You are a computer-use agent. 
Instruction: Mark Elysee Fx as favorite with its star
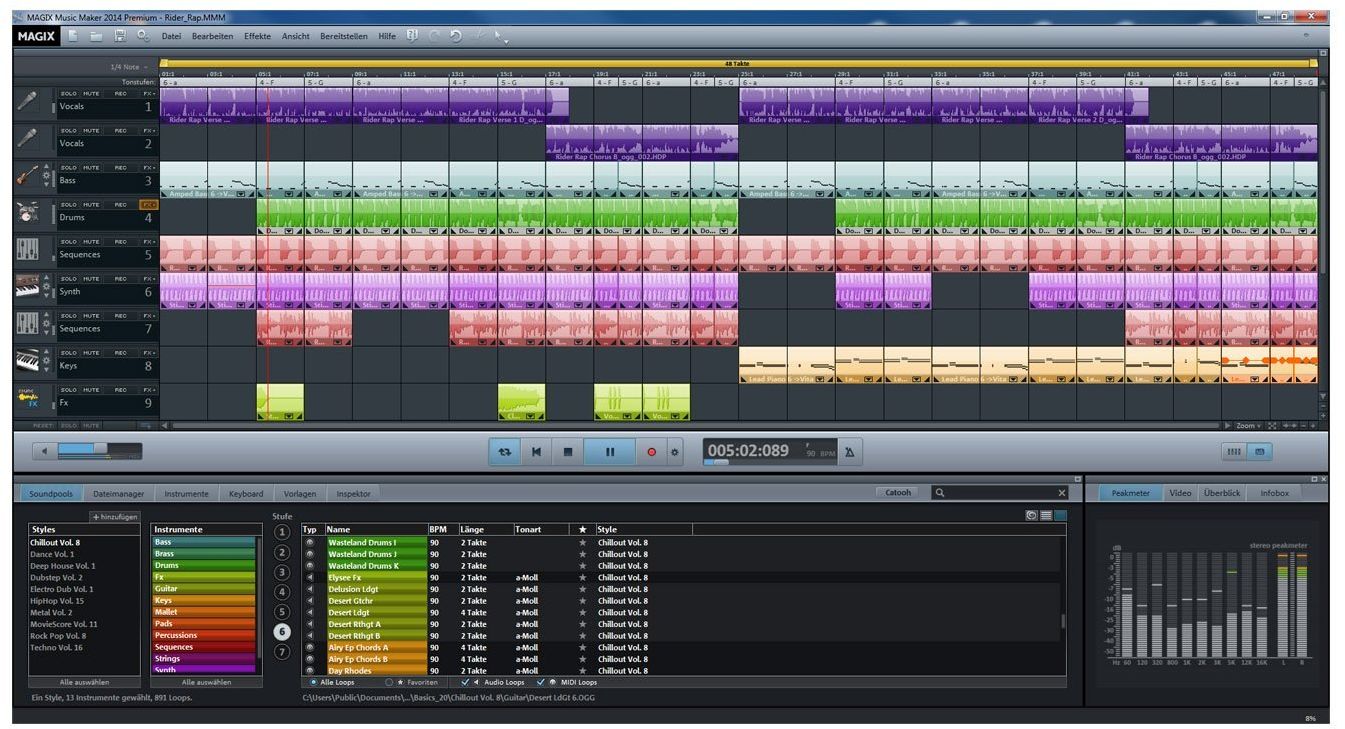tap(583, 577)
